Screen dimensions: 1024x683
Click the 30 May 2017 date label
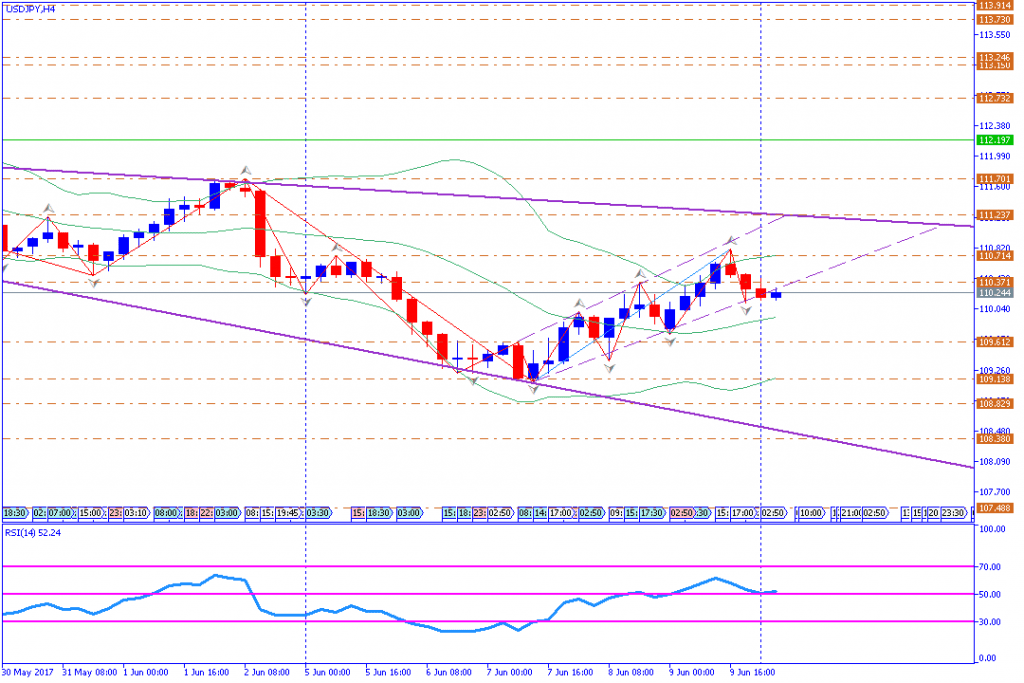tap(27, 672)
